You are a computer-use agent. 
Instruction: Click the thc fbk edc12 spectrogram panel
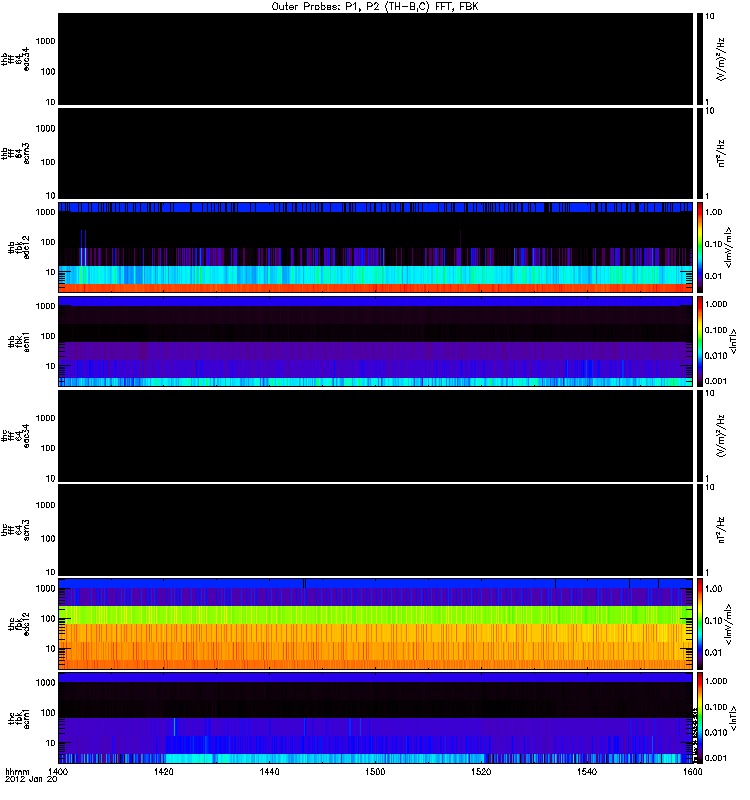point(376,624)
